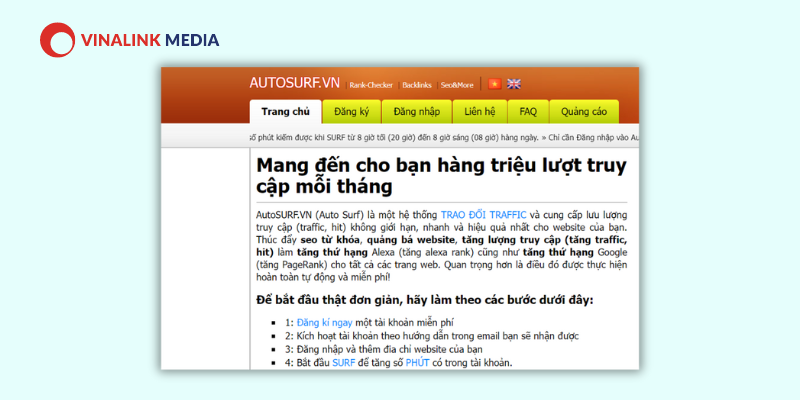
Task: Click the Đăng kí ngay link
Action: [x=324, y=322]
